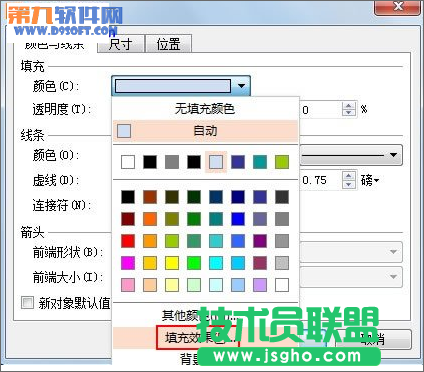Select the dark olive swatch in the palette

172,197
